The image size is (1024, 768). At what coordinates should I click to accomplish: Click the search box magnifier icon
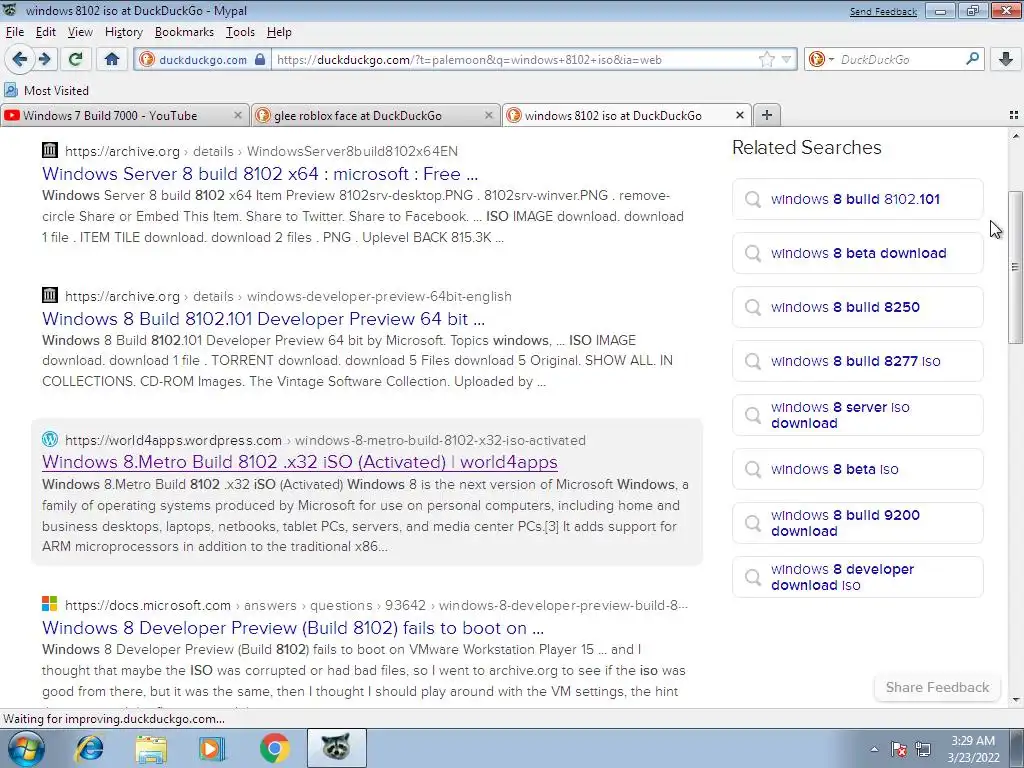(x=972, y=59)
